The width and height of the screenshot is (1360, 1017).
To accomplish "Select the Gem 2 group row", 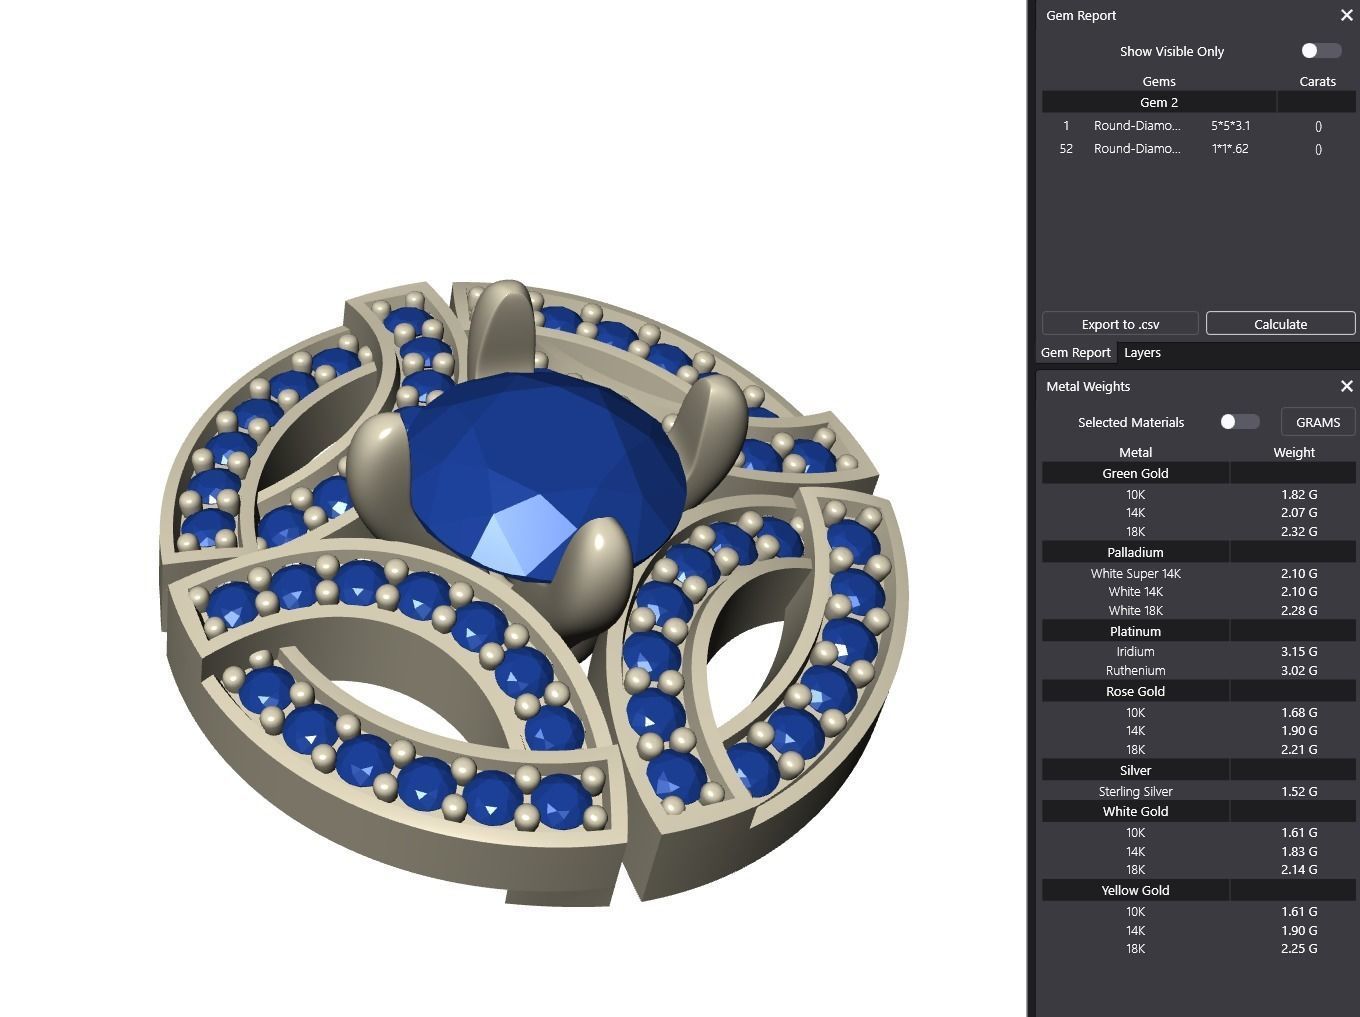I will point(1198,102).
